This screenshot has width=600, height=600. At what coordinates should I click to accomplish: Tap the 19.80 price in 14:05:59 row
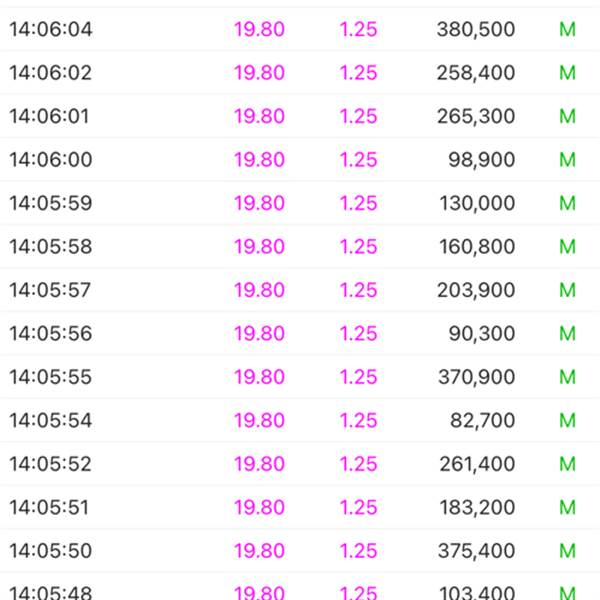259,203
